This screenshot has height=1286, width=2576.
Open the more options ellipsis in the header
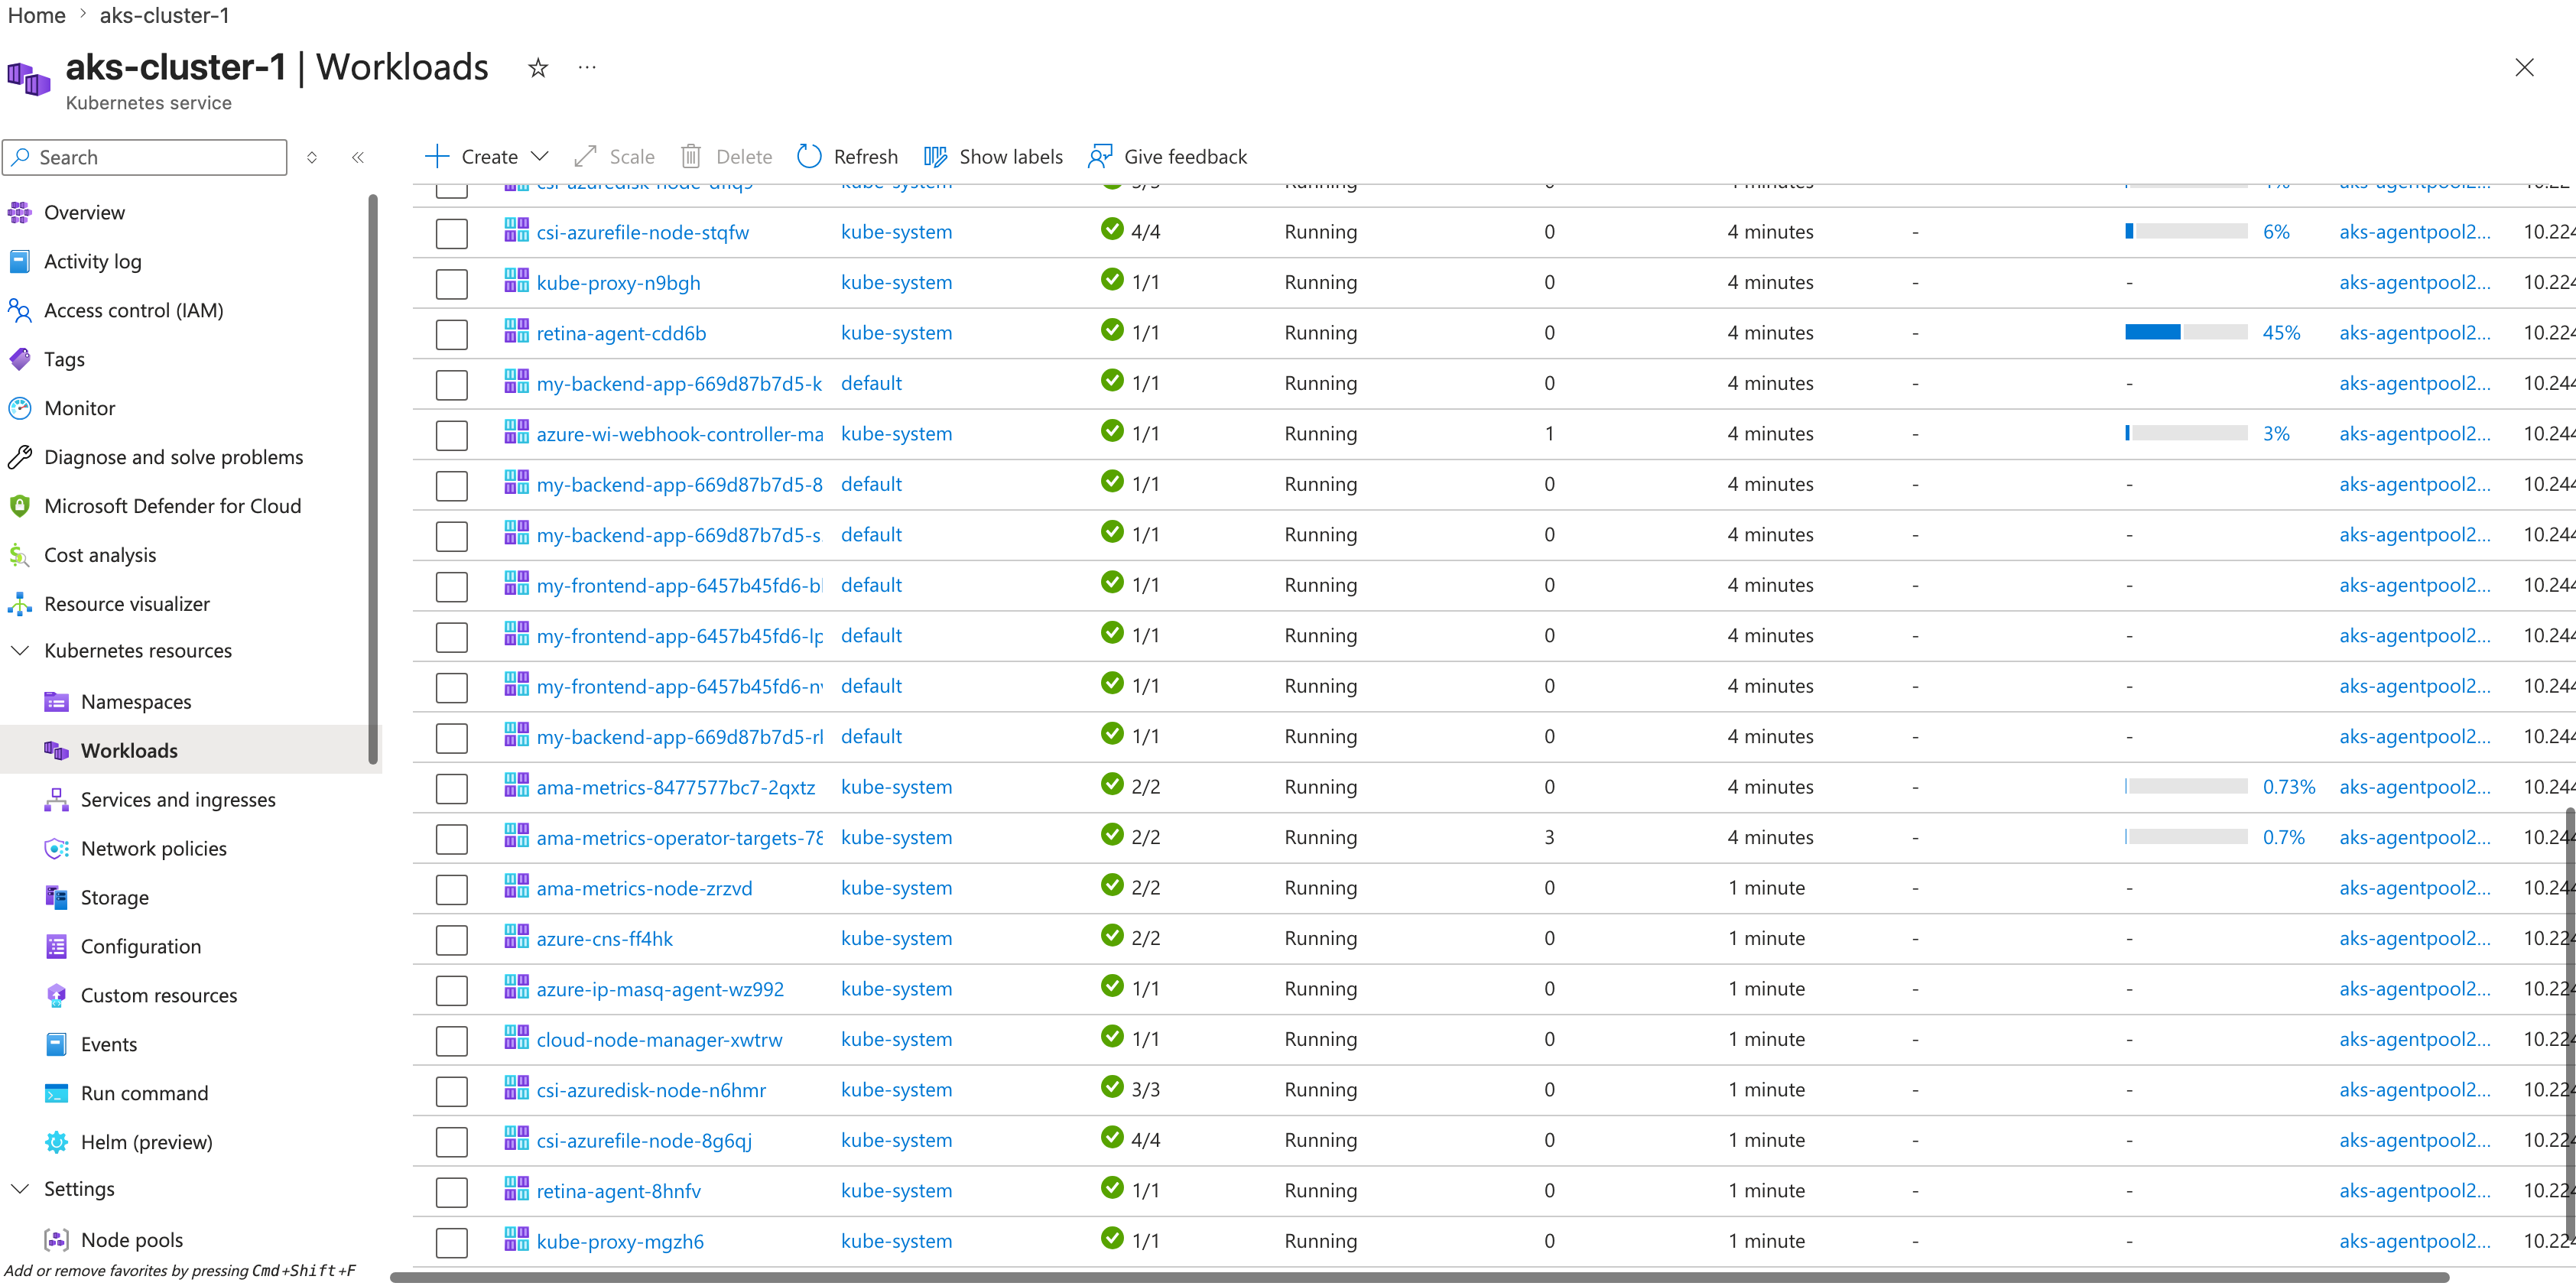click(587, 68)
